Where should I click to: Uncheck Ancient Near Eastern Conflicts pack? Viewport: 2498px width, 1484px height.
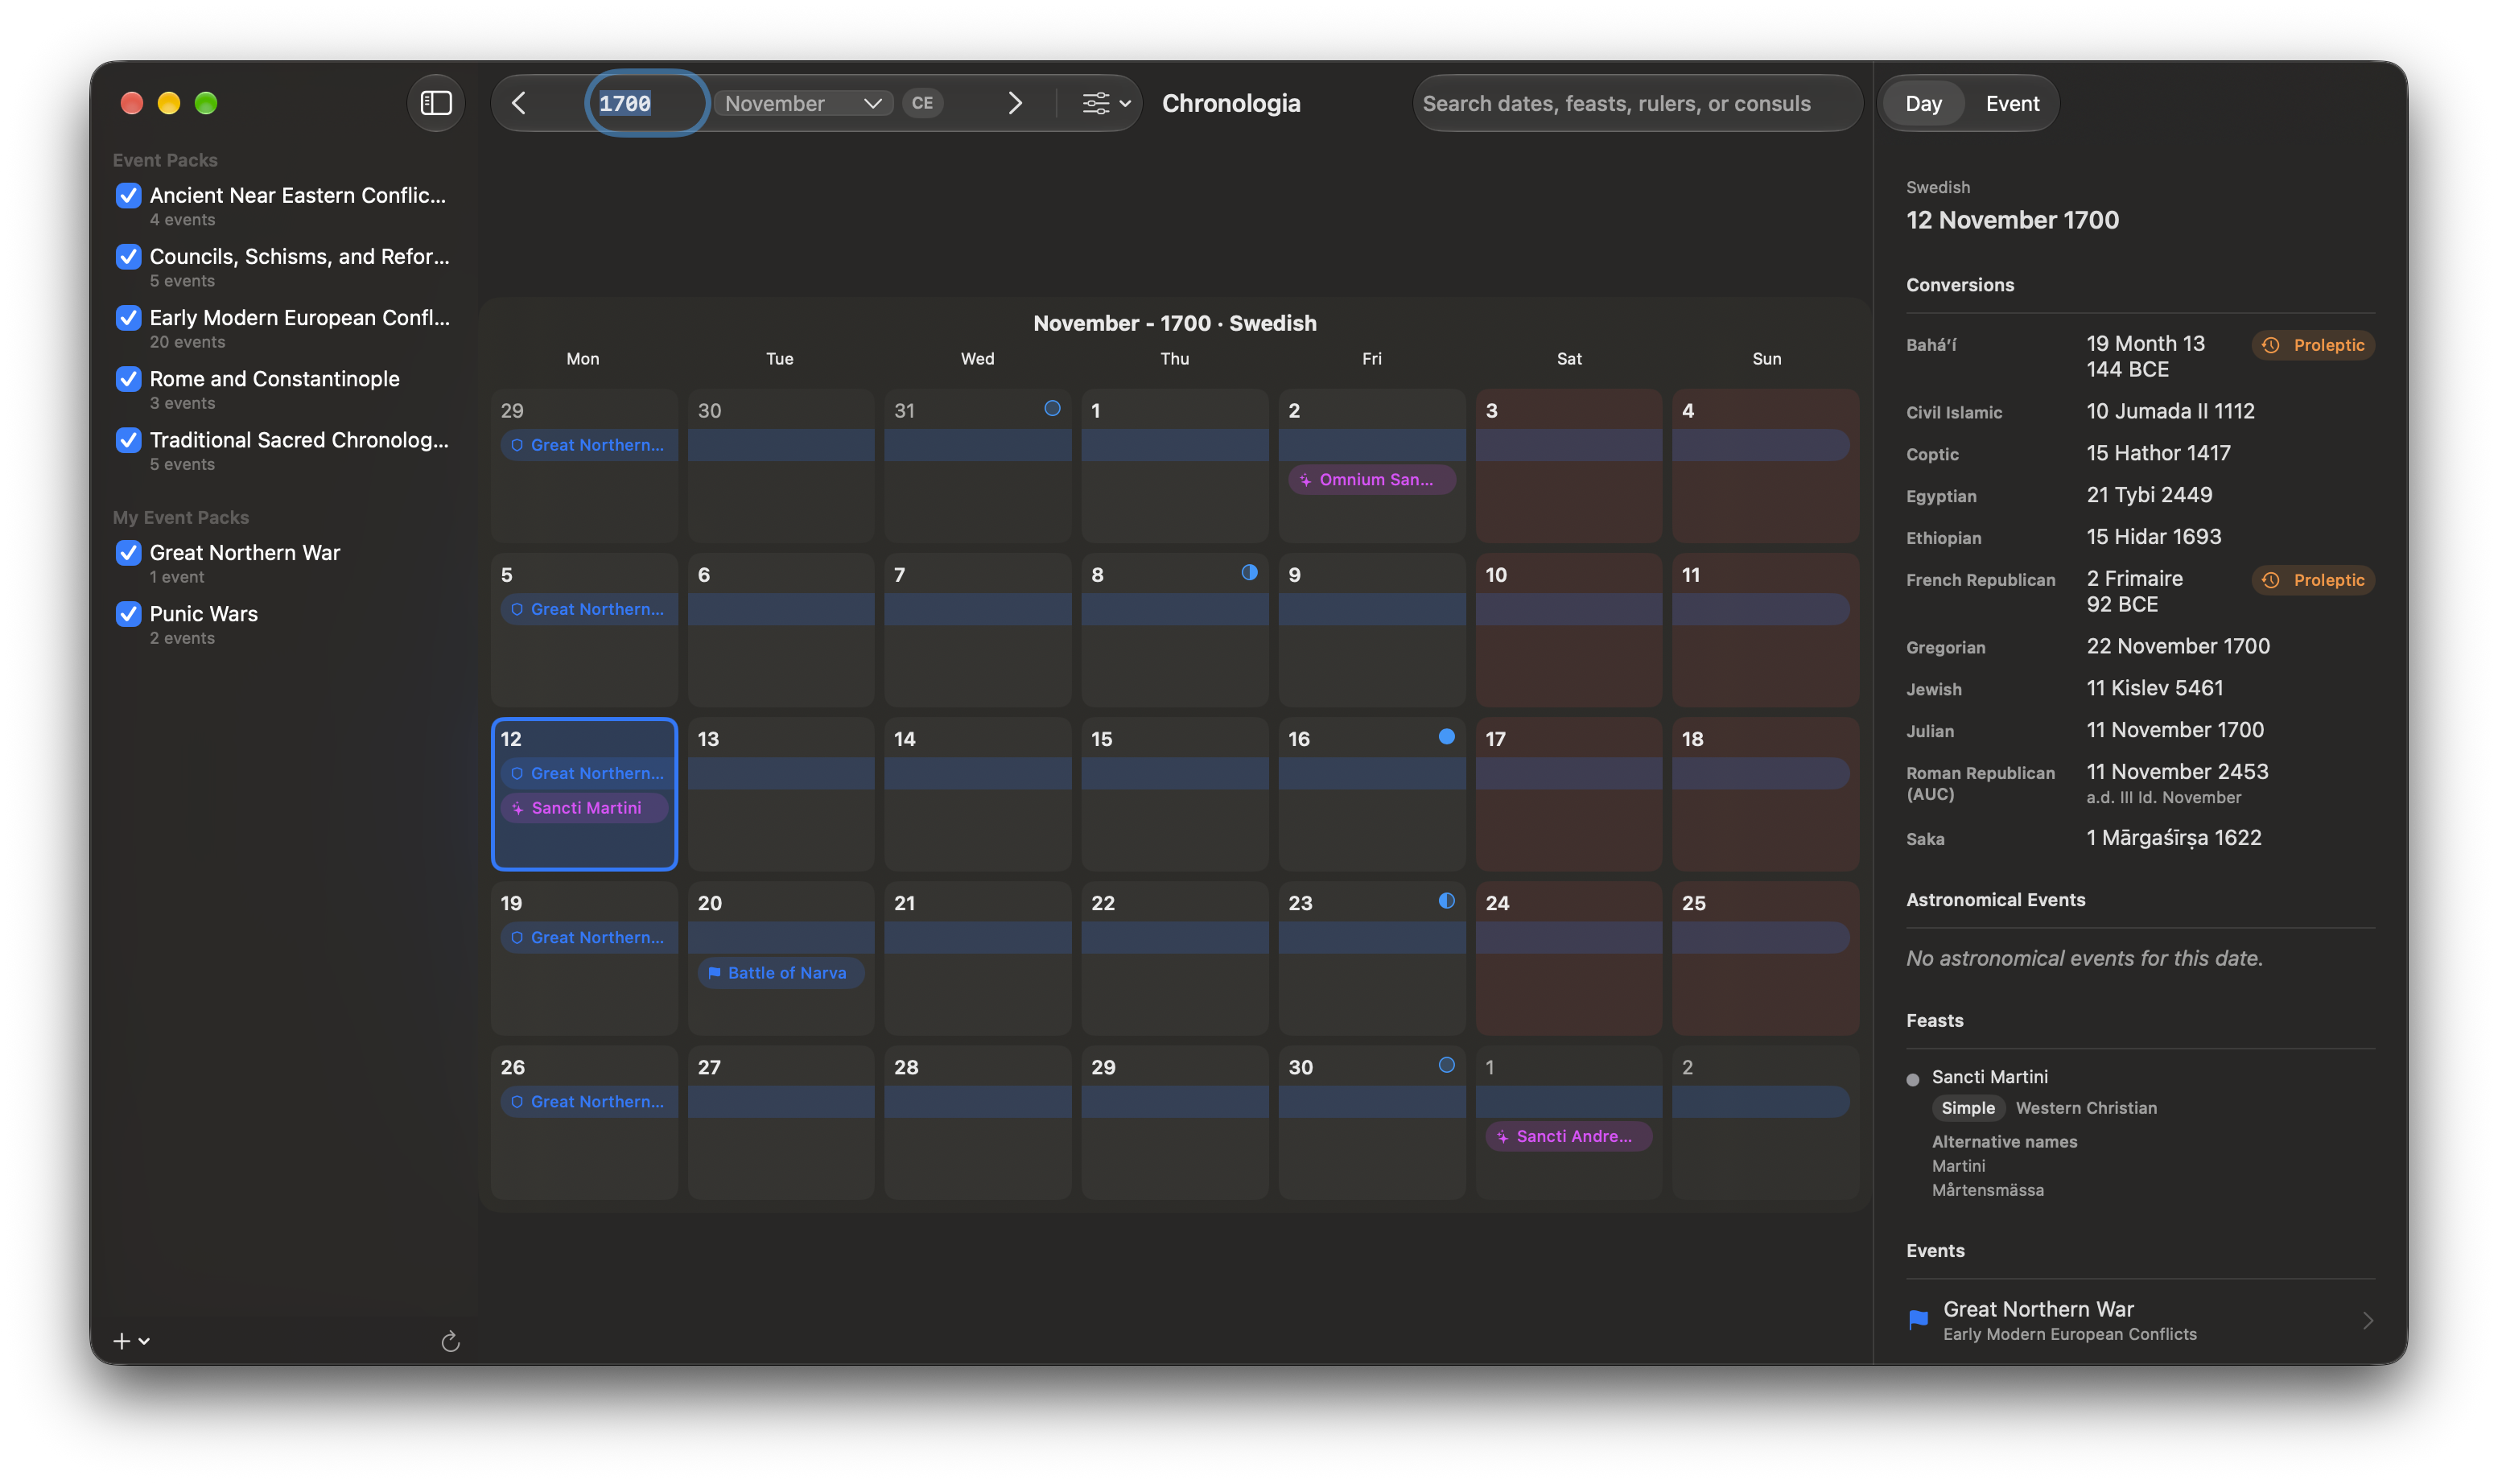[x=128, y=195]
